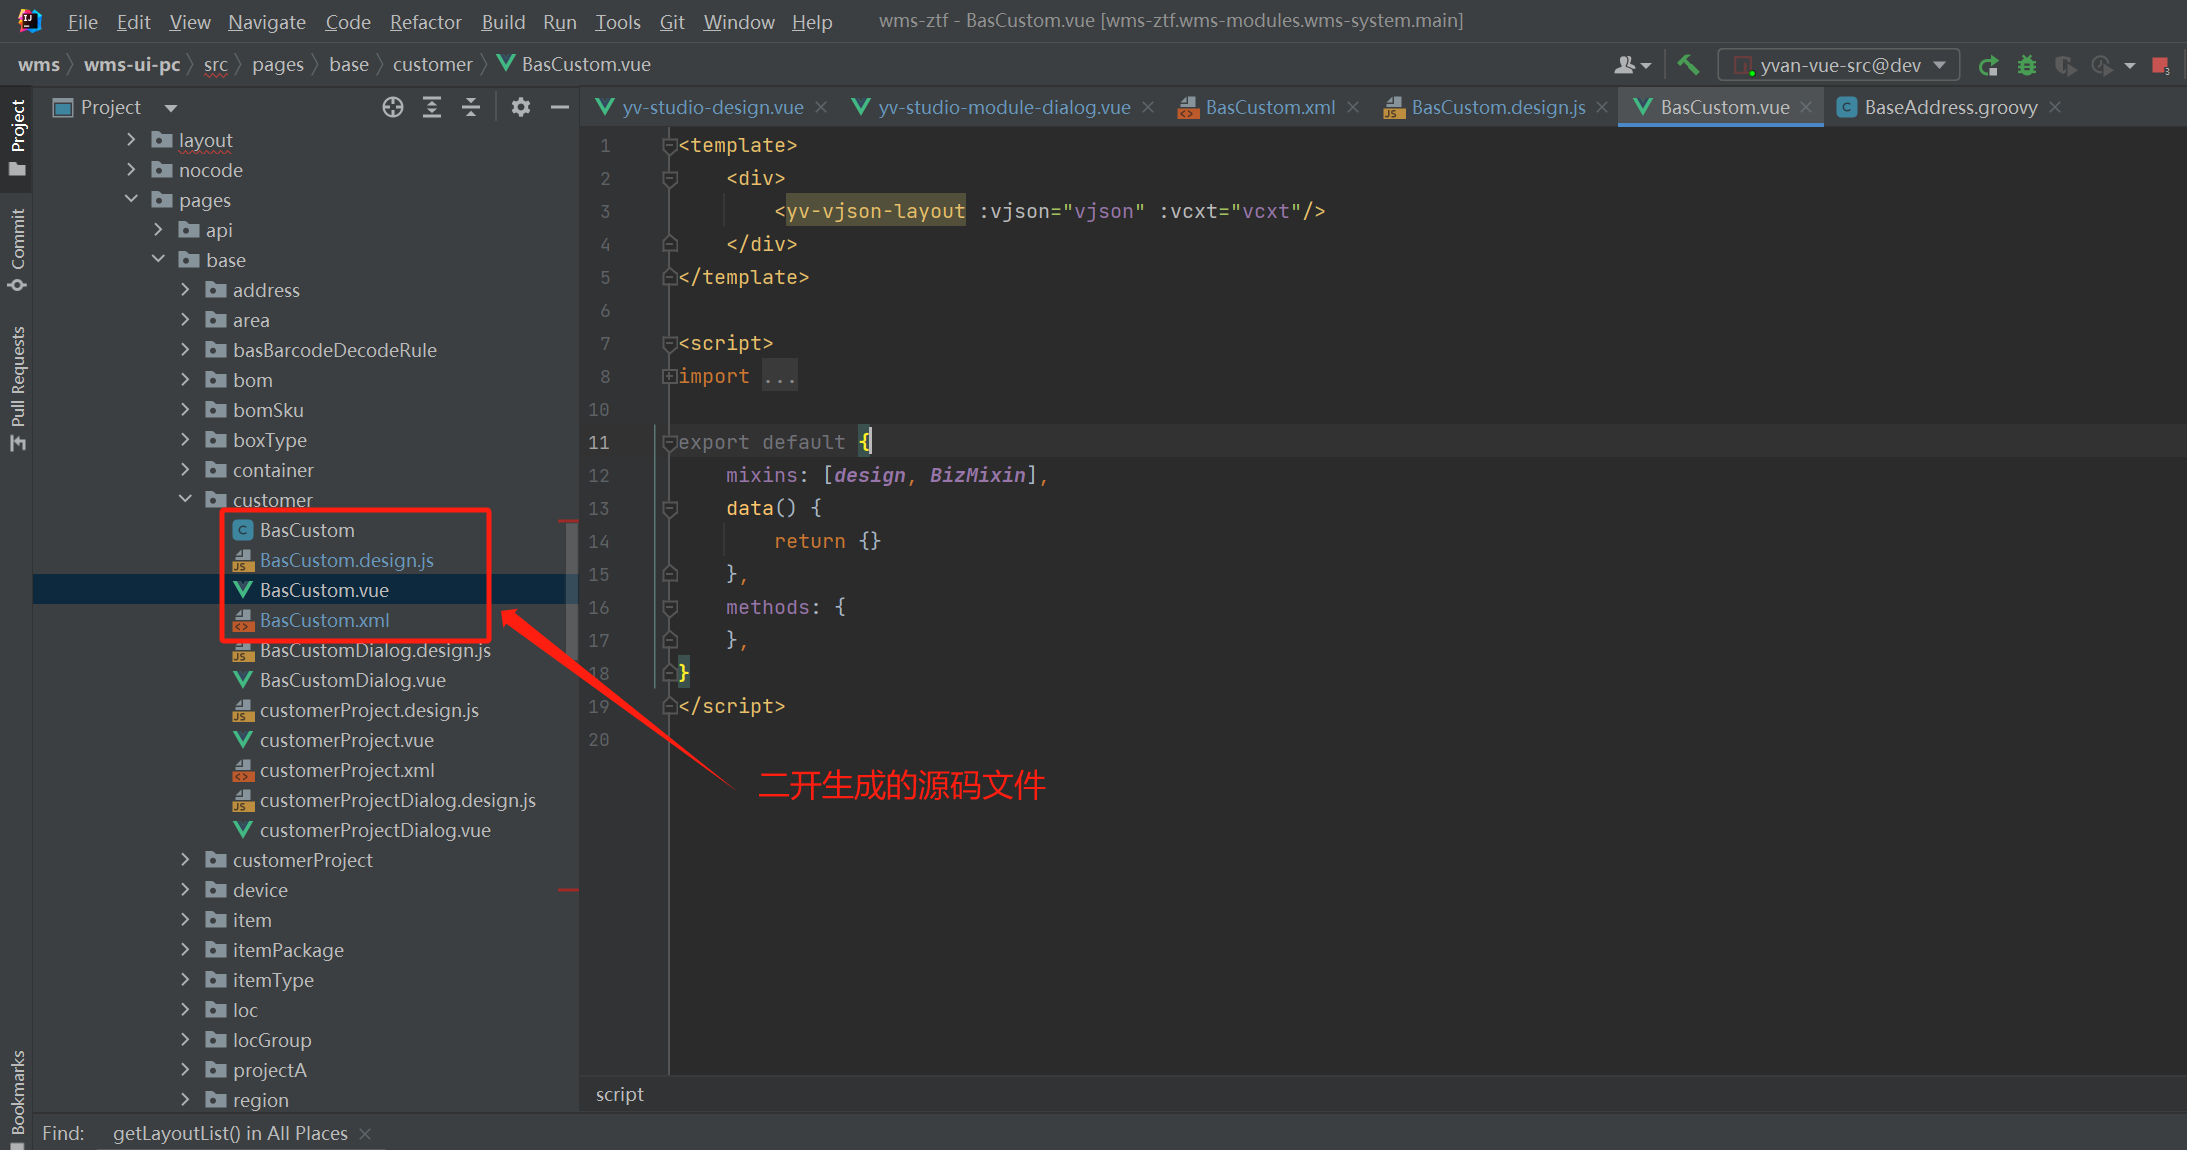Close the yv-studio-design.vue tab
This screenshot has width=2187, height=1150.
tap(821, 107)
